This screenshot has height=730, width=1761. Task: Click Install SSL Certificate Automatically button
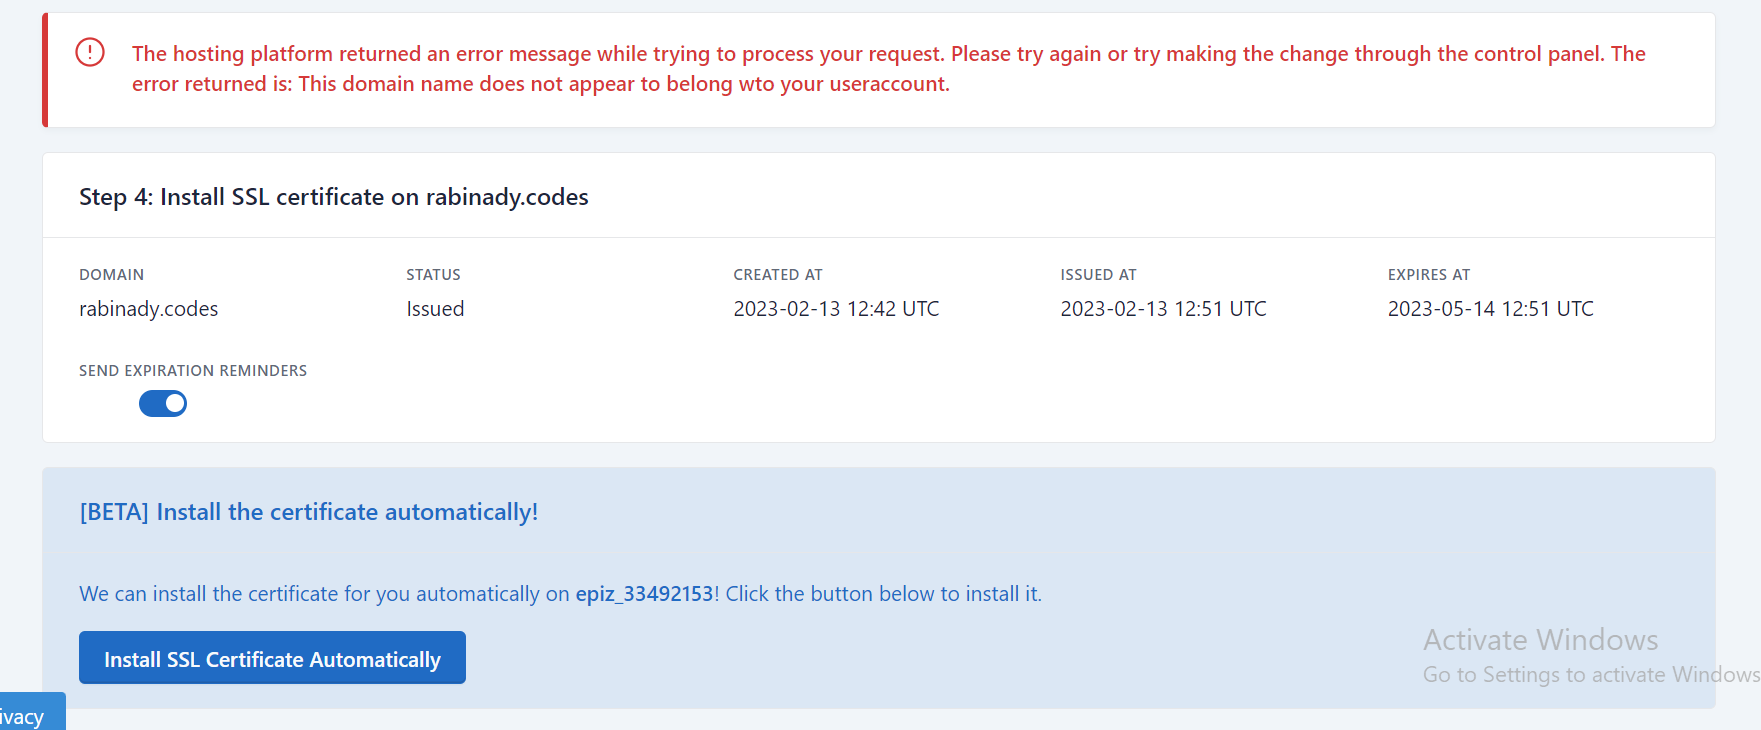tap(272, 658)
